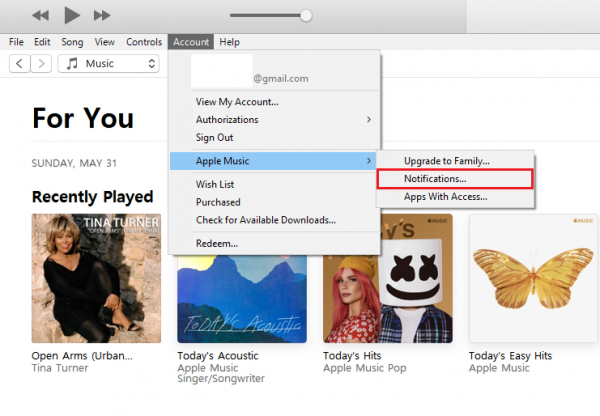This screenshot has height=416, width=600.
Task: Click the Today's Easy Hits title text
Action: (x=510, y=356)
